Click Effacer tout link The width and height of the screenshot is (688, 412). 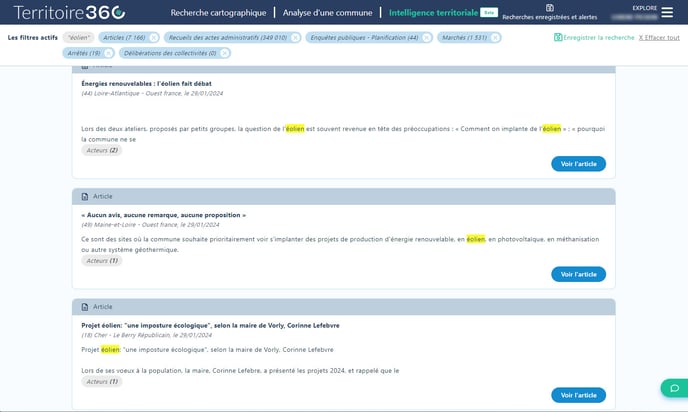pos(659,37)
